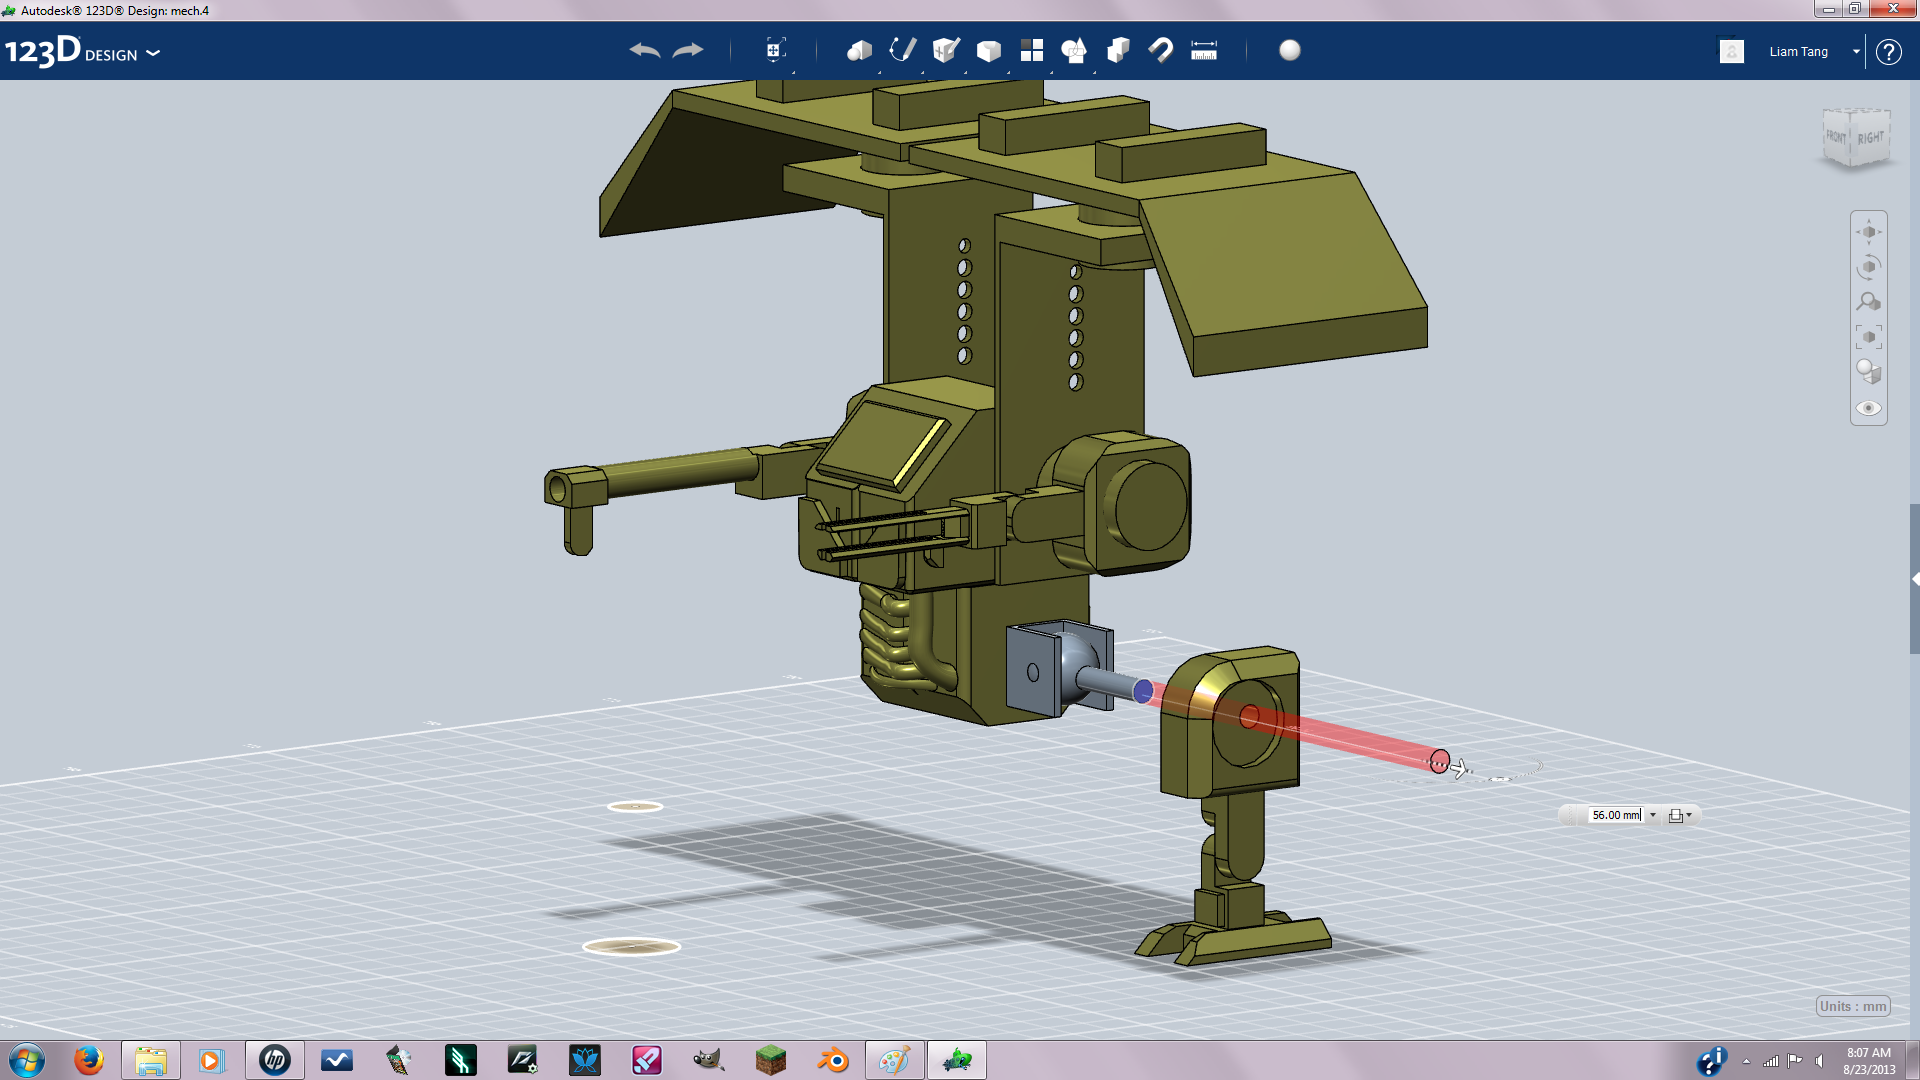Open the visual style cube option
Screen dimensions: 1920x1080
[x=1868, y=372]
